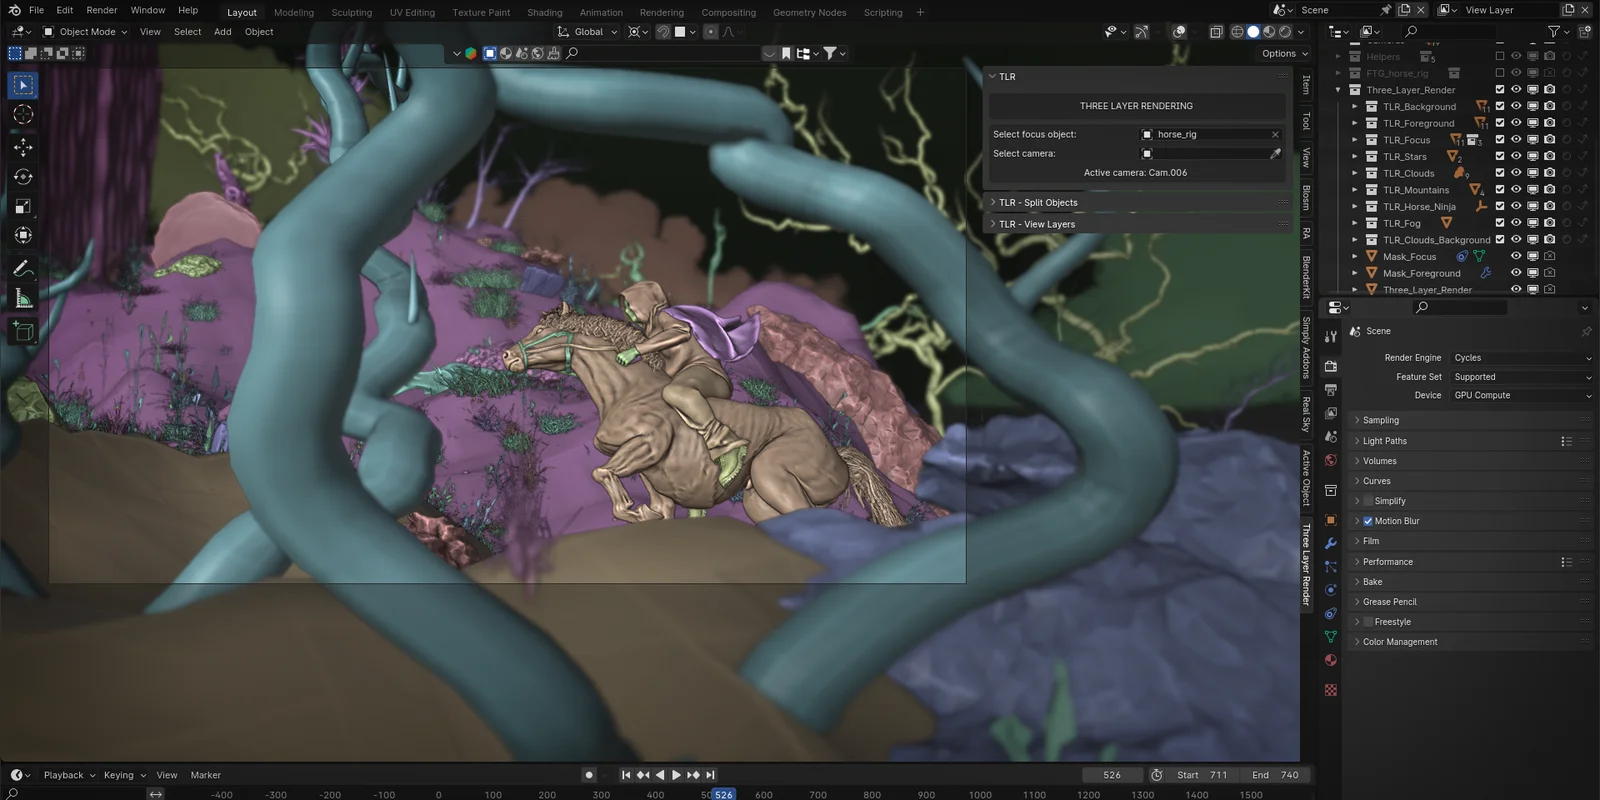Click the current frame field 526
The width and height of the screenshot is (1600, 800).
(1112, 775)
